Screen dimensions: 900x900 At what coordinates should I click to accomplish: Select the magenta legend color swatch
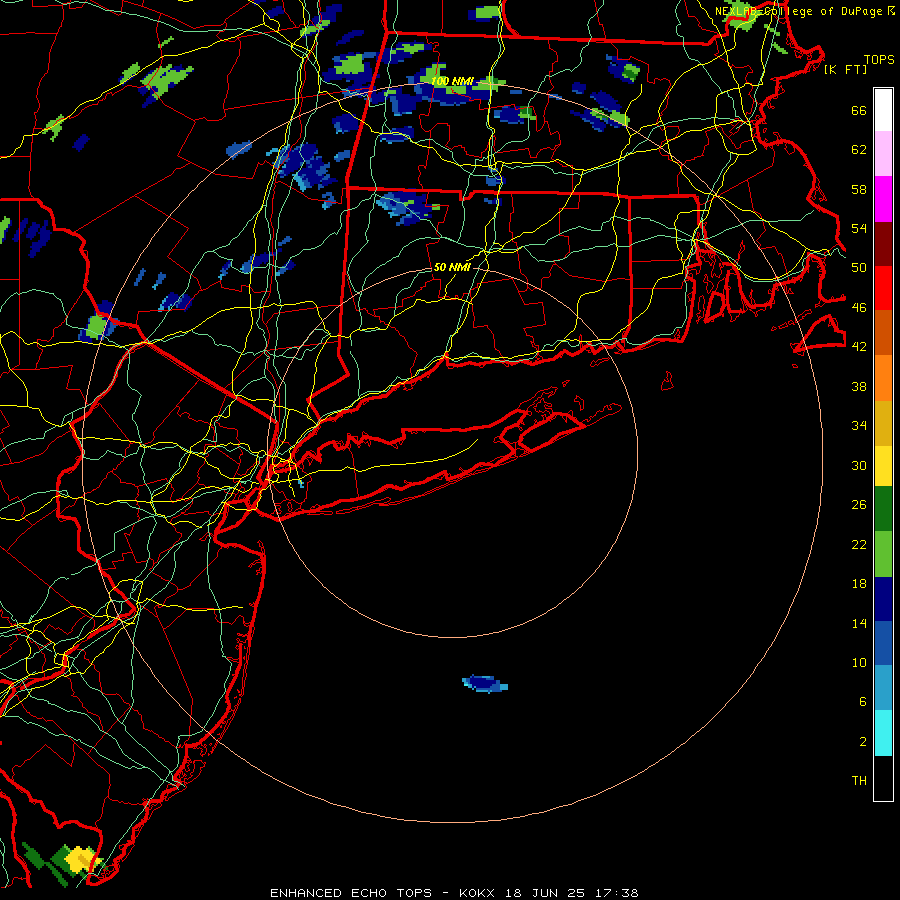883,199
